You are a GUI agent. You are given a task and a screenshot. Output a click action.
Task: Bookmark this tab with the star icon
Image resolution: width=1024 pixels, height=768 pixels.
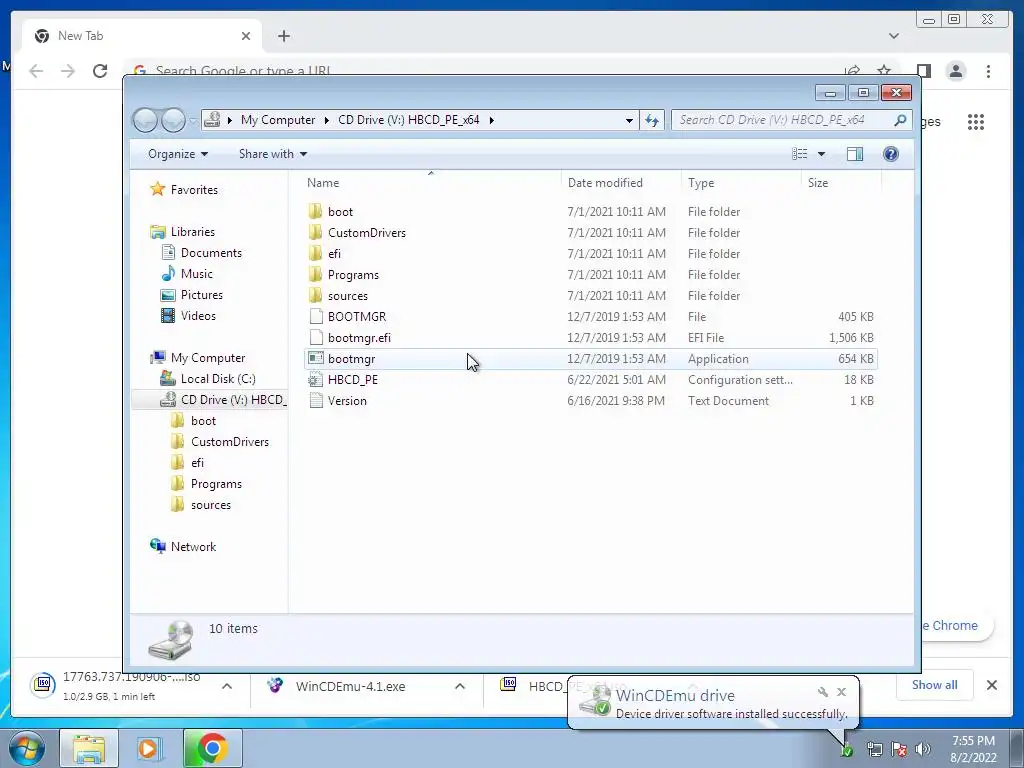[x=884, y=70]
